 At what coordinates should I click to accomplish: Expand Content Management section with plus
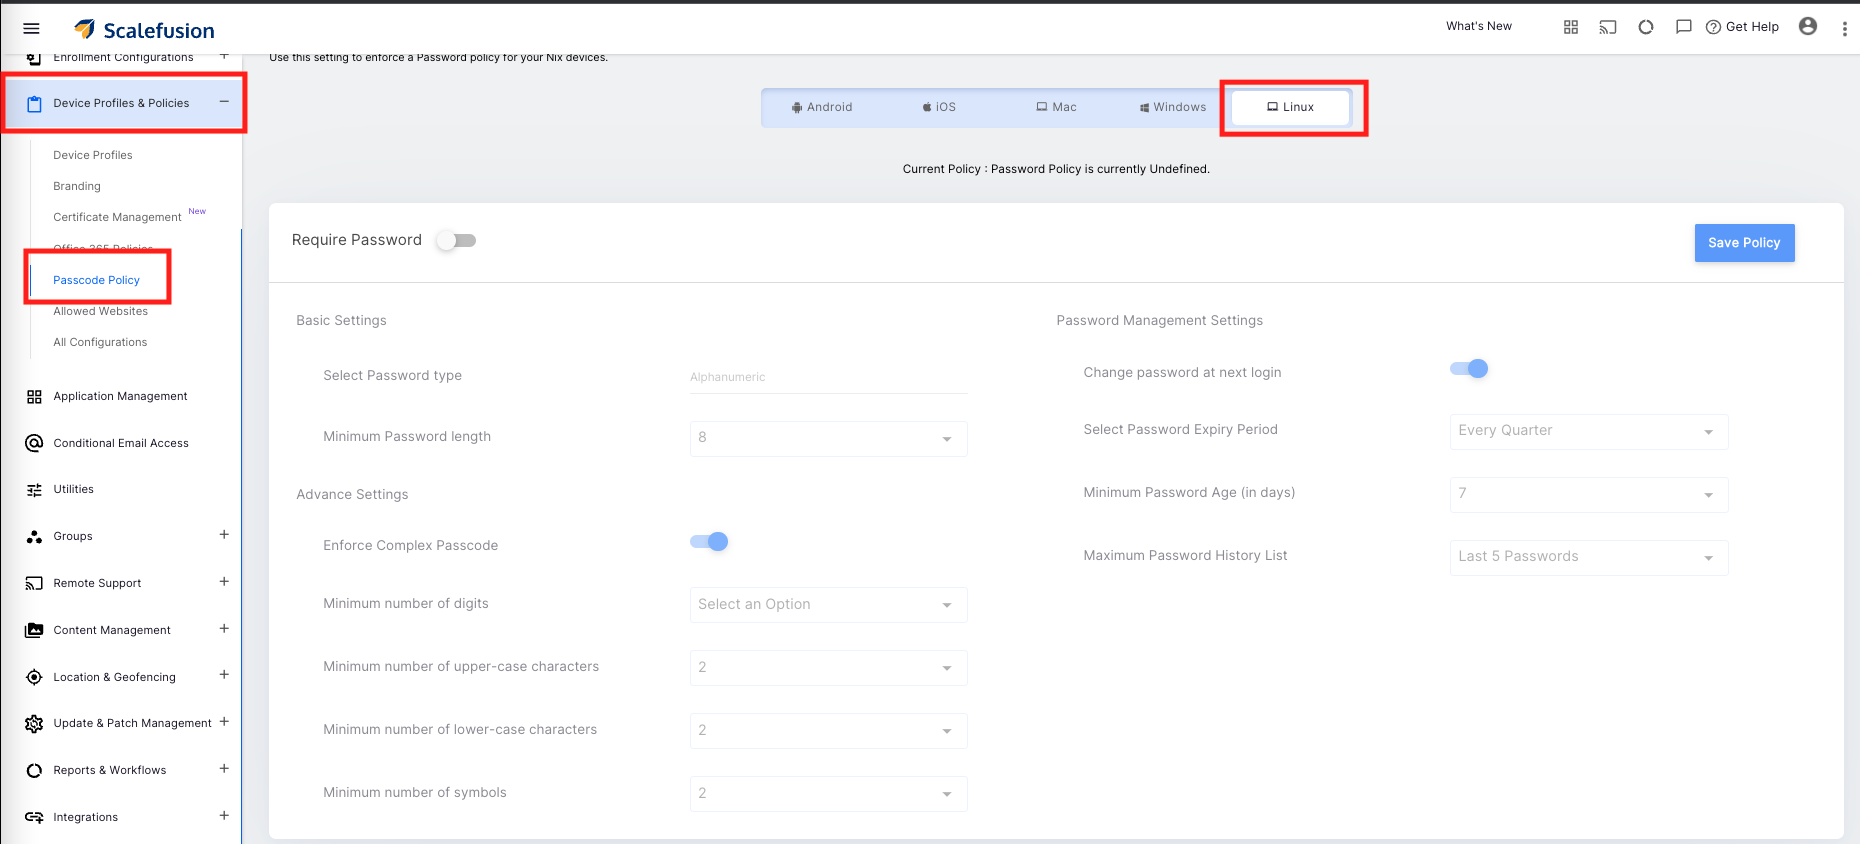[224, 628]
